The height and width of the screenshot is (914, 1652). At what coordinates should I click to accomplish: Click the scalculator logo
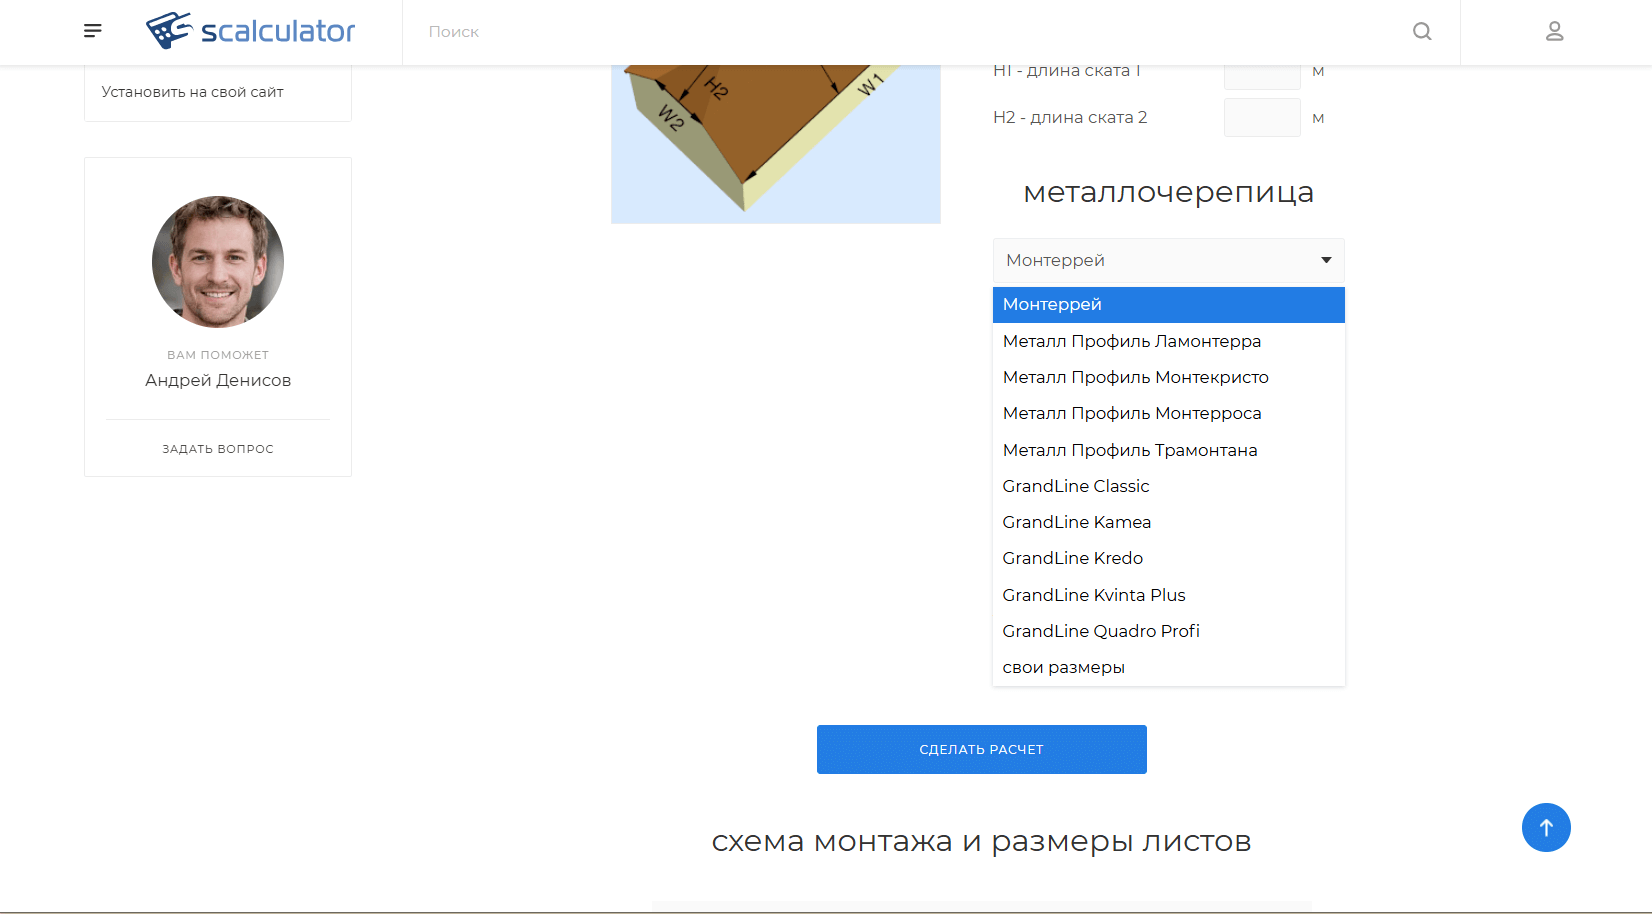[x=250, y=31]
